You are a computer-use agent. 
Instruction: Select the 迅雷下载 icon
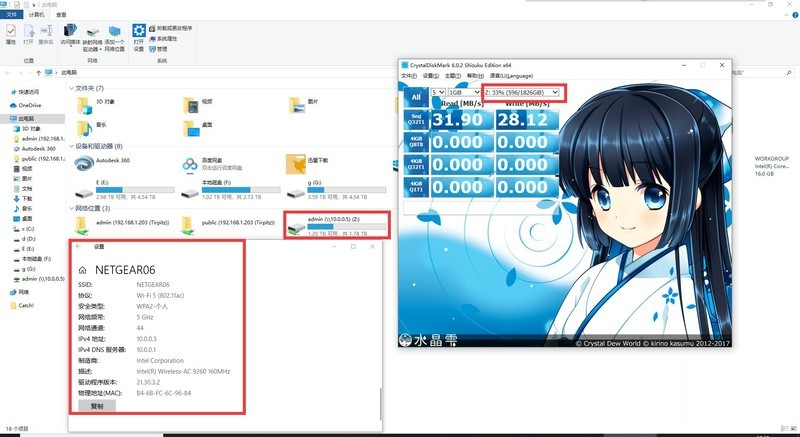pos(296,164)
